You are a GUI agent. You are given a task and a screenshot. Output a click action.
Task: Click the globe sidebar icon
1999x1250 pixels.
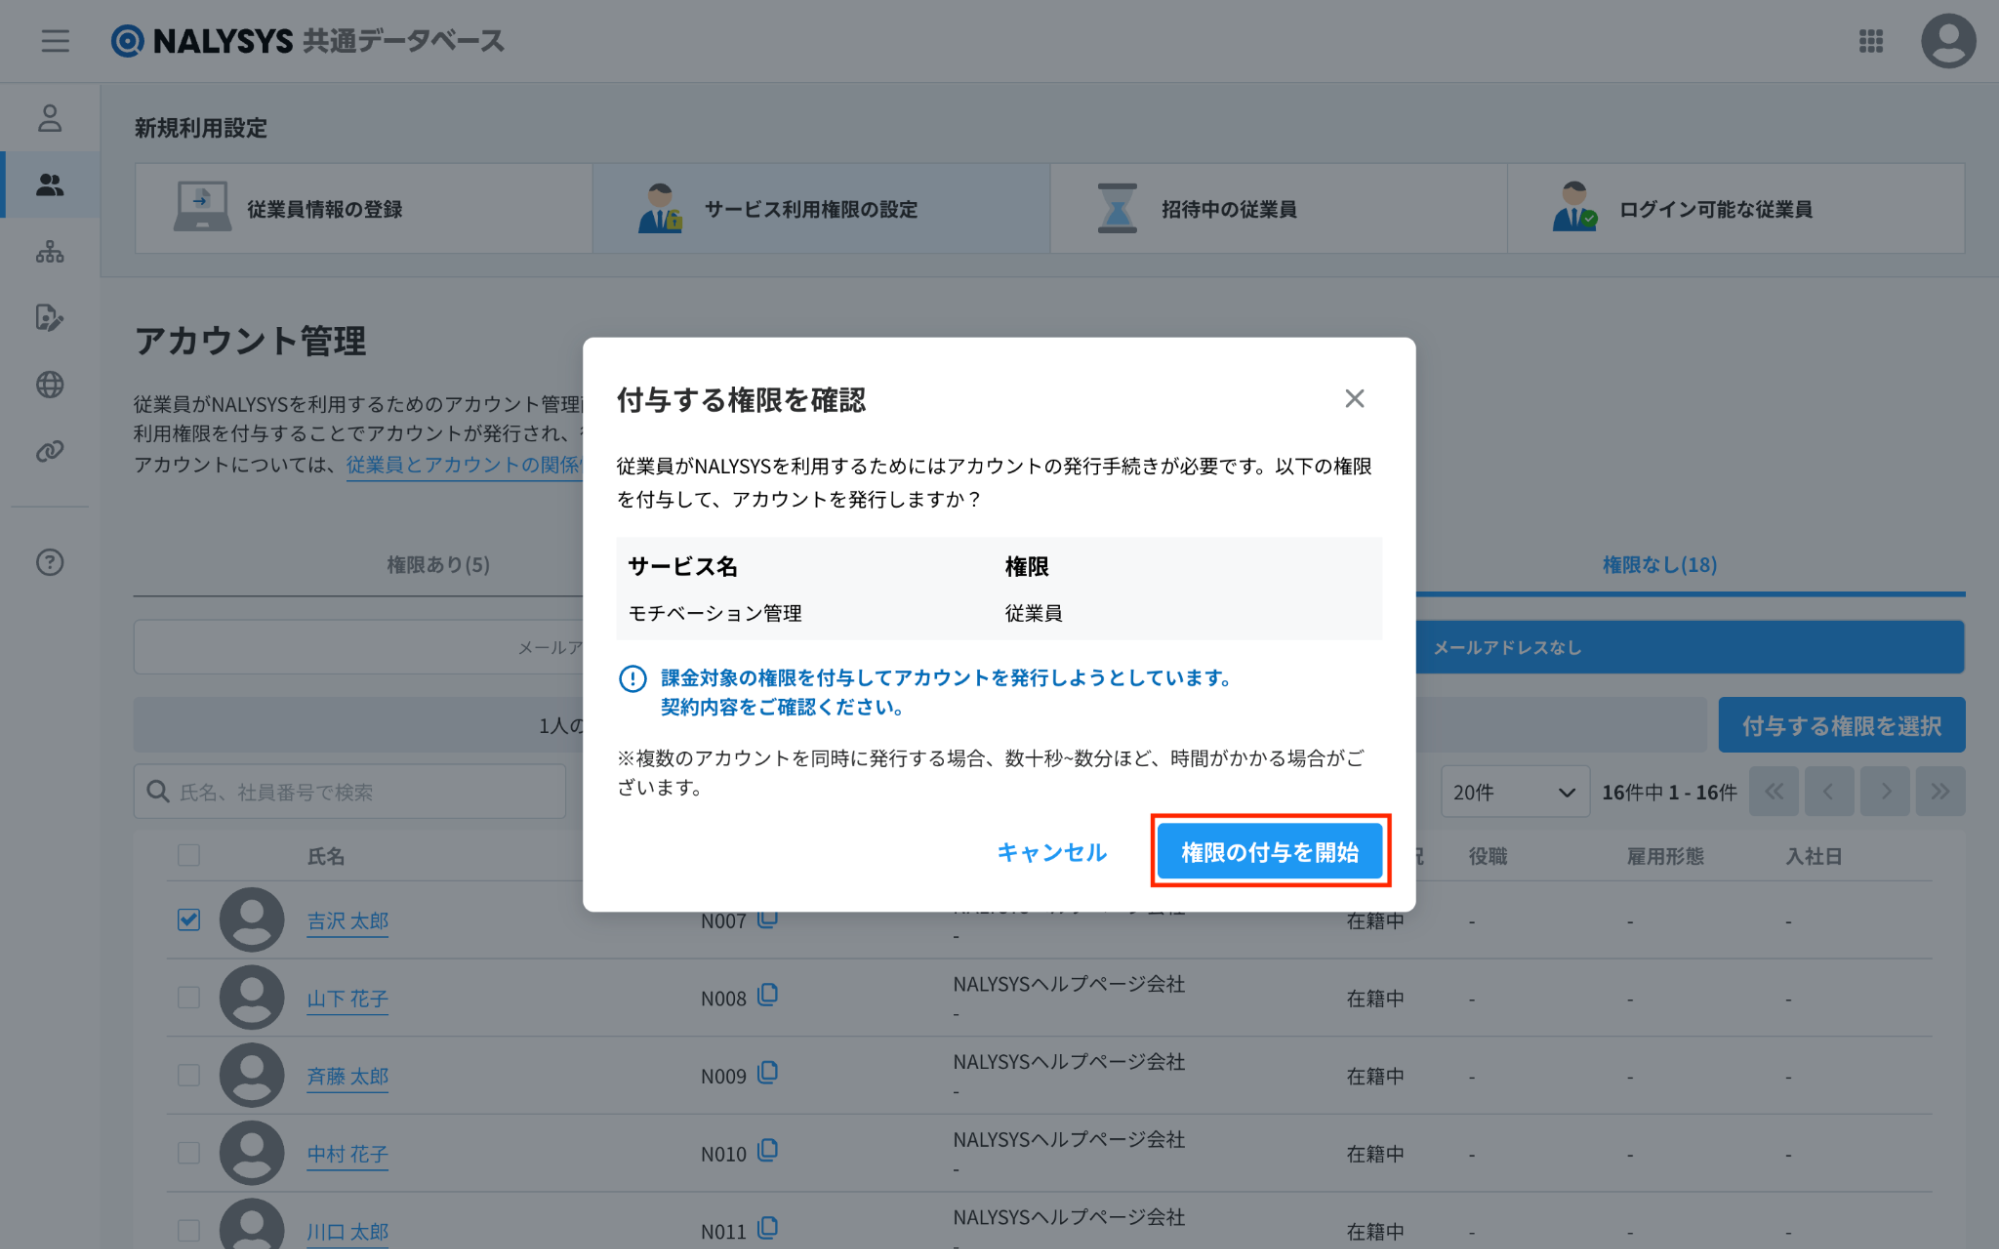[49, 385]
